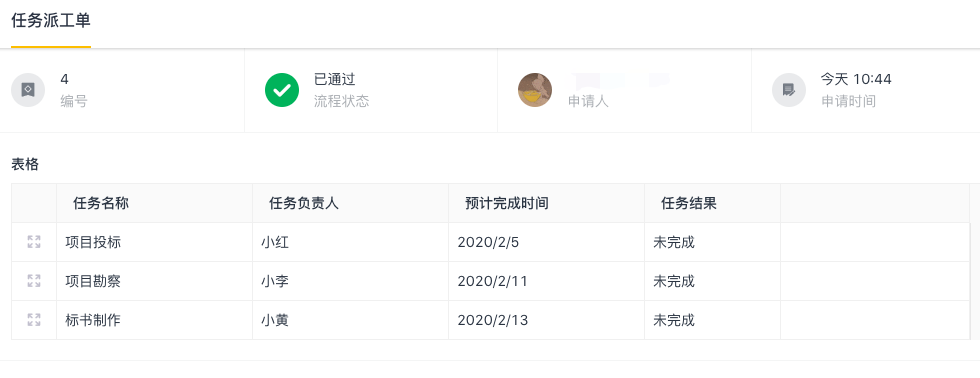Click the 申请时间 edit icon
Screen dimensions: 980x378
coord(789,90)
